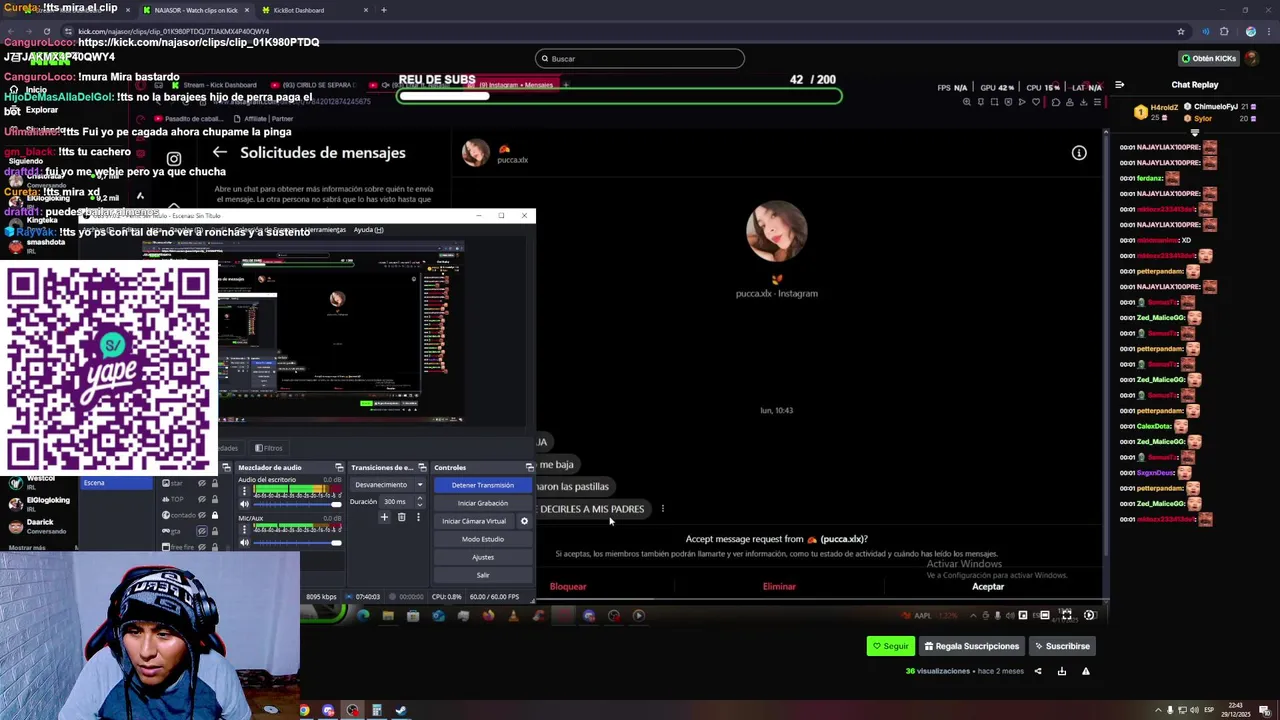Image resolution: width=1280 pixels, height=720 pixels.
Task: Click the Instagram logo icon
Action: (174, 158)
